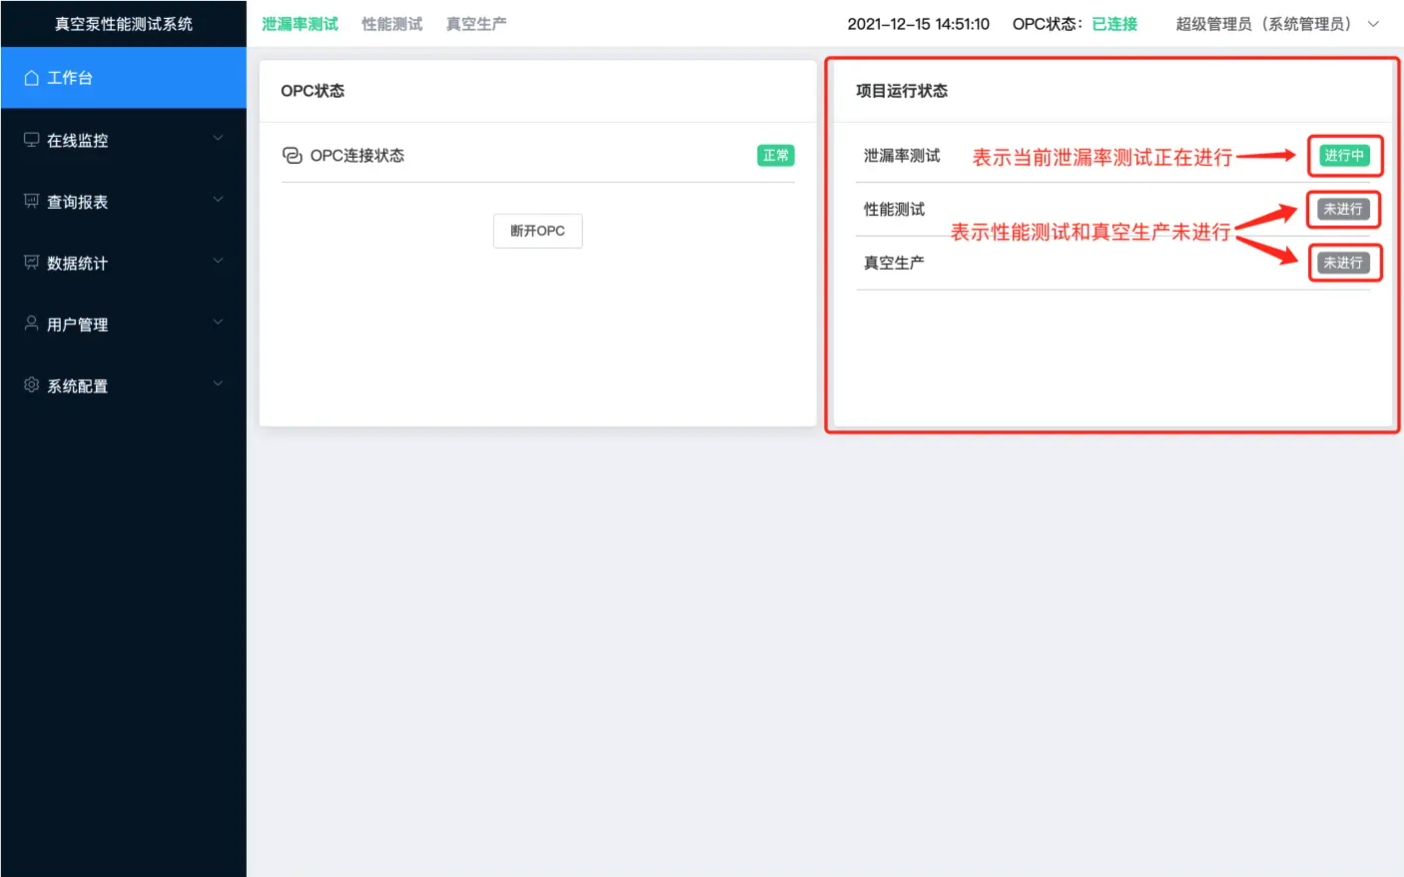The height and width of the screenshot is (877, 1404).
Task: Switch to the 真空生产 tab
Action: point(476,24)
